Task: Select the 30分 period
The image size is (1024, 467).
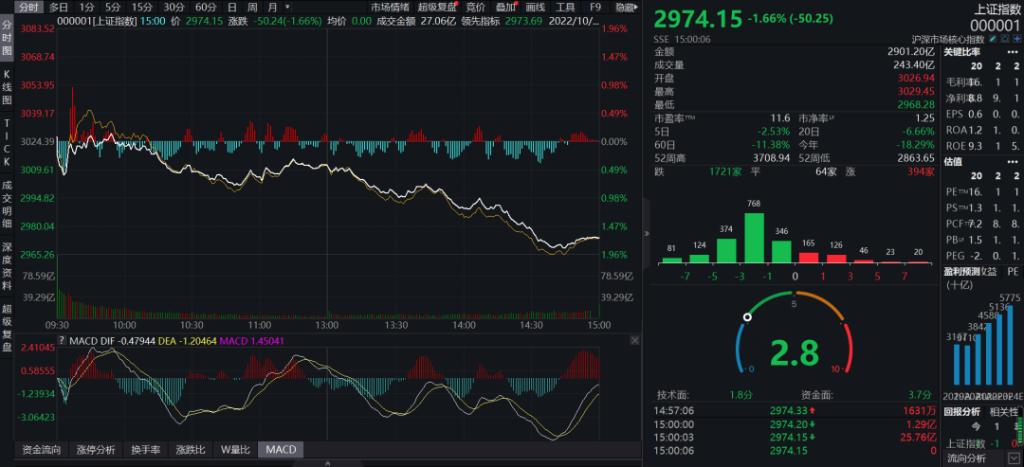Action: pos(174,6)
